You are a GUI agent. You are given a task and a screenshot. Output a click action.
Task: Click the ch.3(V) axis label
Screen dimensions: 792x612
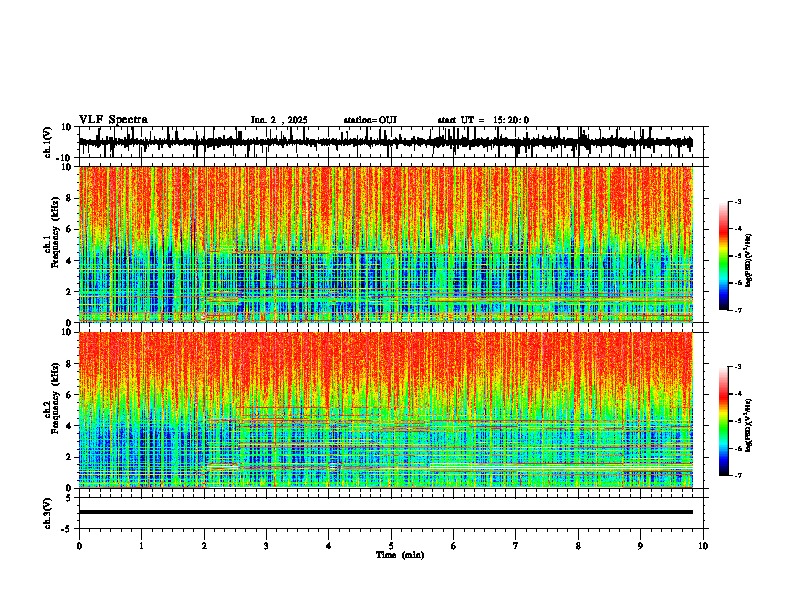coord(48,513)
